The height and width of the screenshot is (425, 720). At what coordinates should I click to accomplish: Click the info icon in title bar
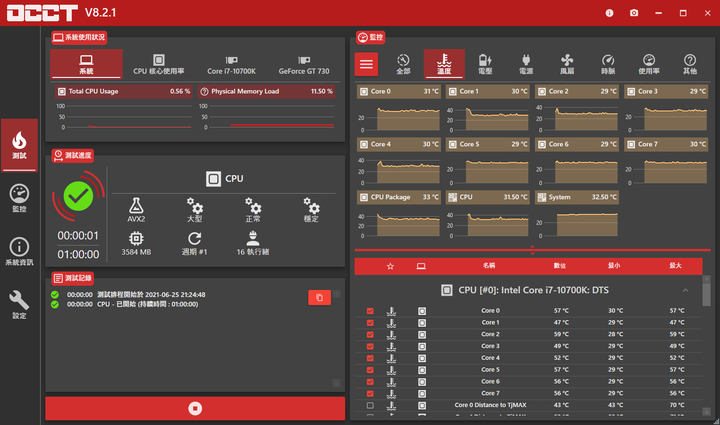pyautogui.click(x=609, y=13)
